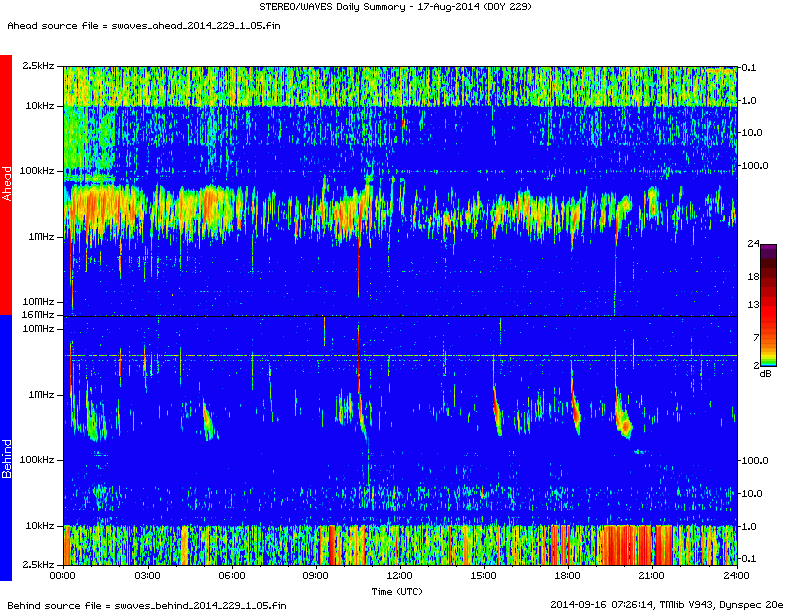The height and width of the screenshot is (612, 792).
Task: Click the 09:00 time tick label
Action: click(316, 575)
